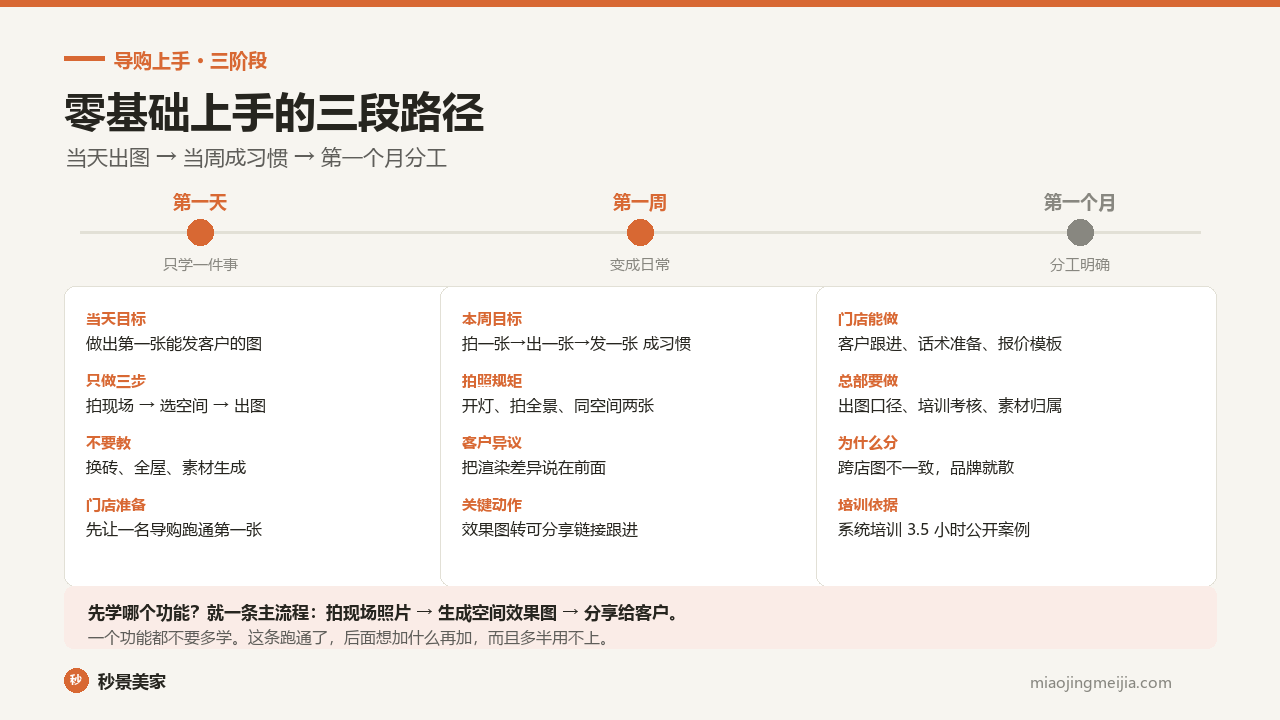Image resolution: width=1280 pixels, height=720 pixels.
Task: Click the 不要教 heading
Action: pos(109,443)
